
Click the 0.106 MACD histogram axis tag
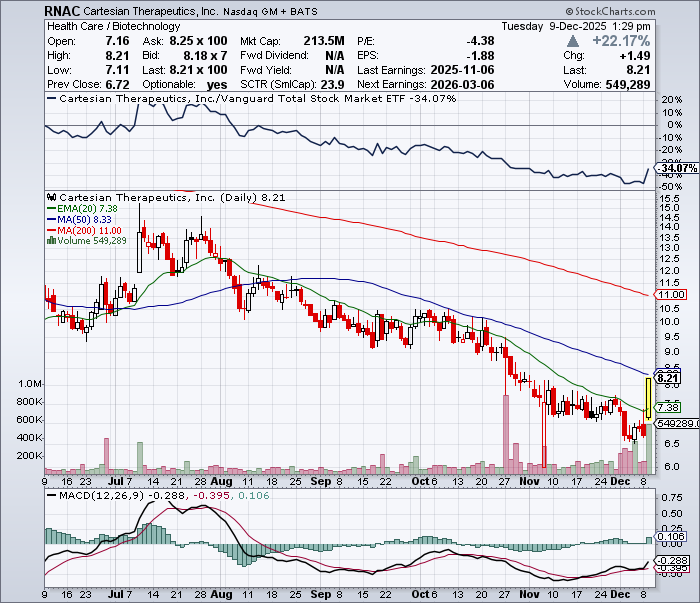(x=671, y=536)
